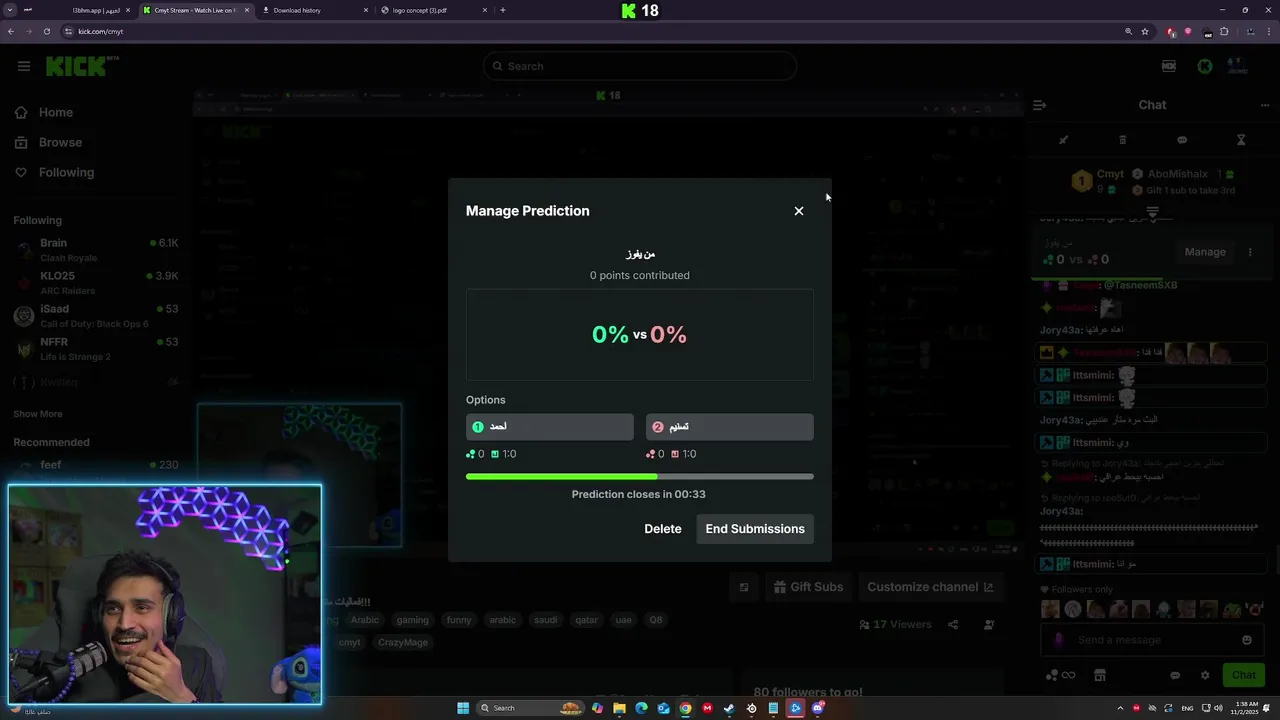1280x720 pixels.
Task: Show hidden tray icons chevron
Action: [1120, 708]
